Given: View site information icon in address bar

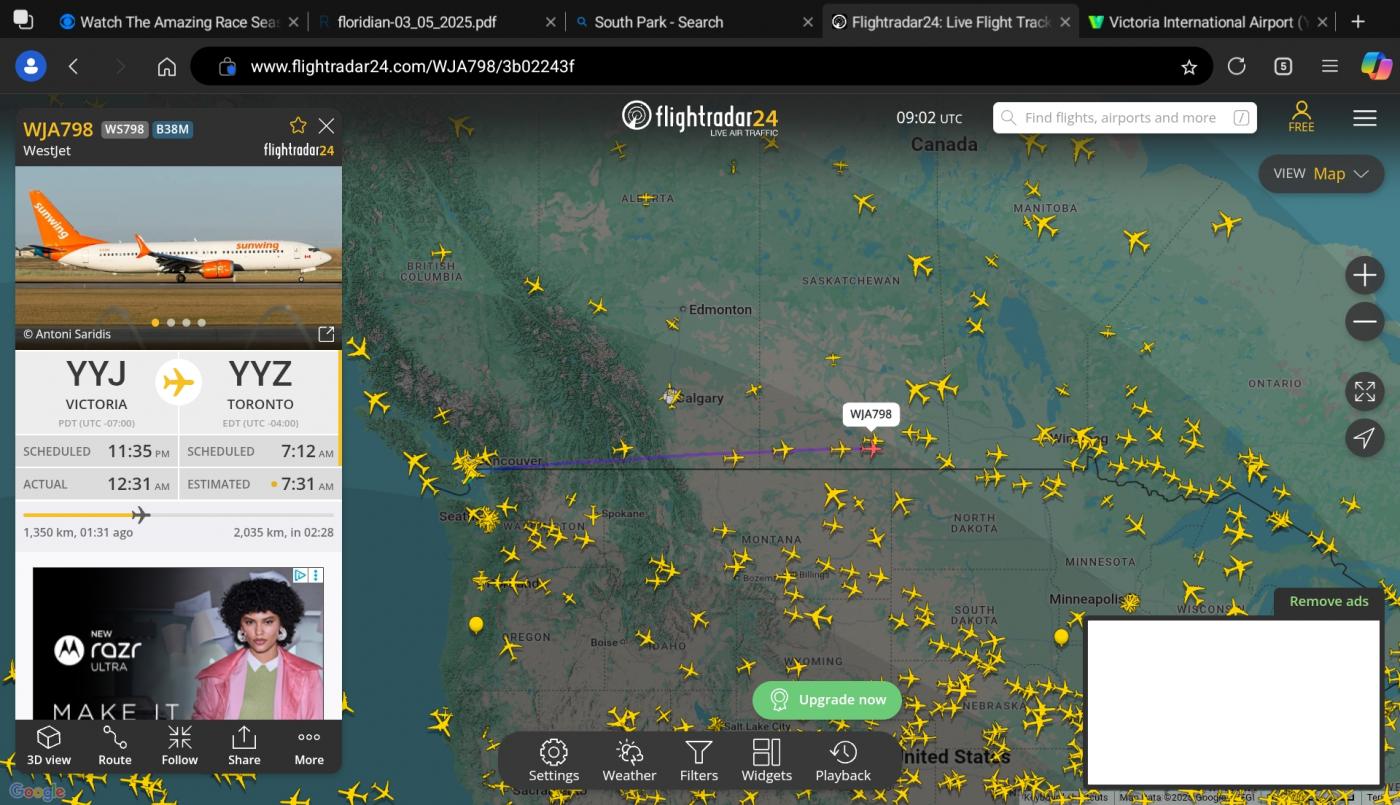Looking at the screenshot, I should click(x=228, y=67).
